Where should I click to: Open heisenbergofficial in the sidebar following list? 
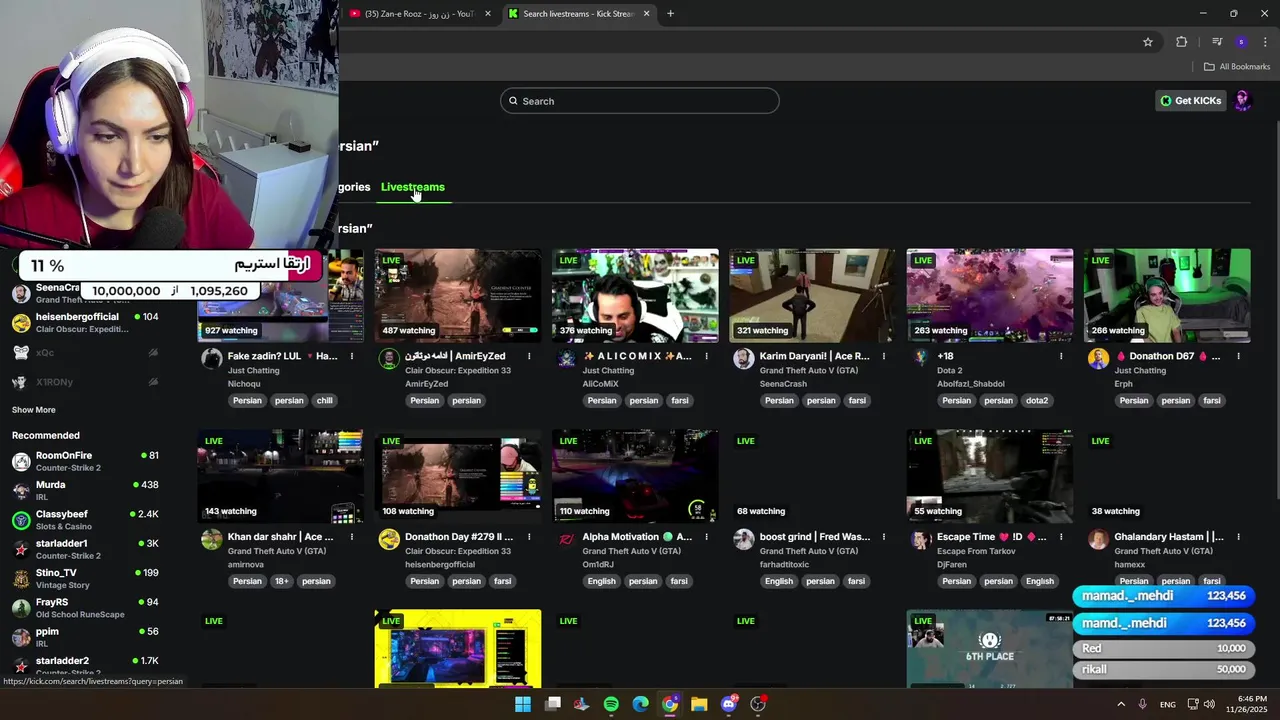click(85, 322)
